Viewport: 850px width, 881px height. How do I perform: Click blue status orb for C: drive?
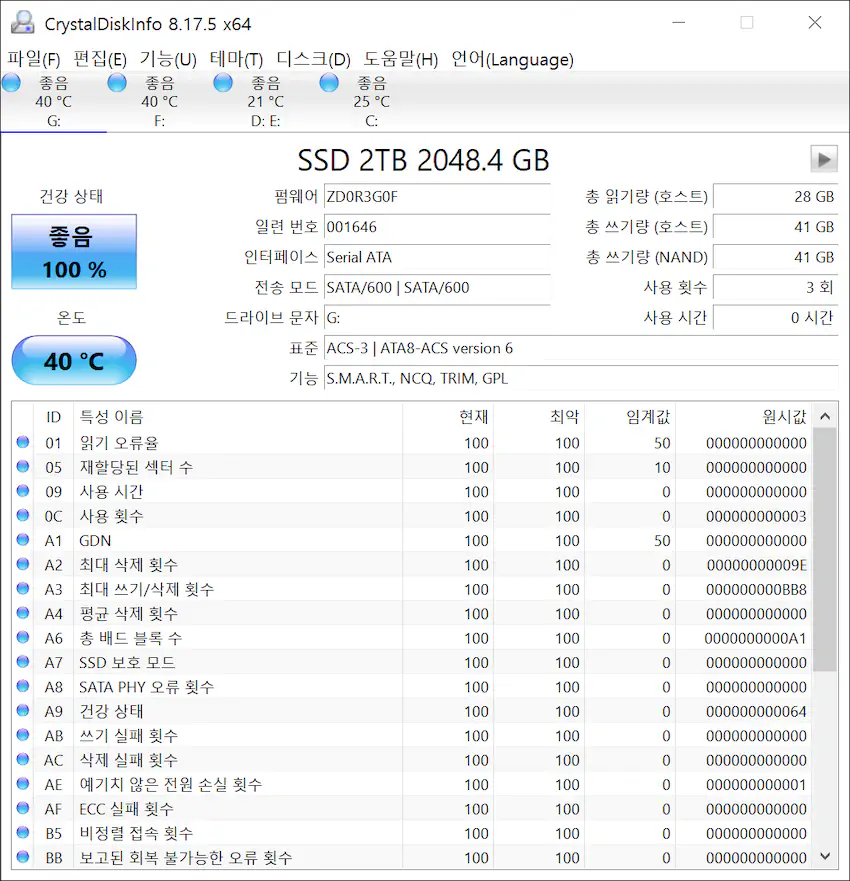coord(329,83)
